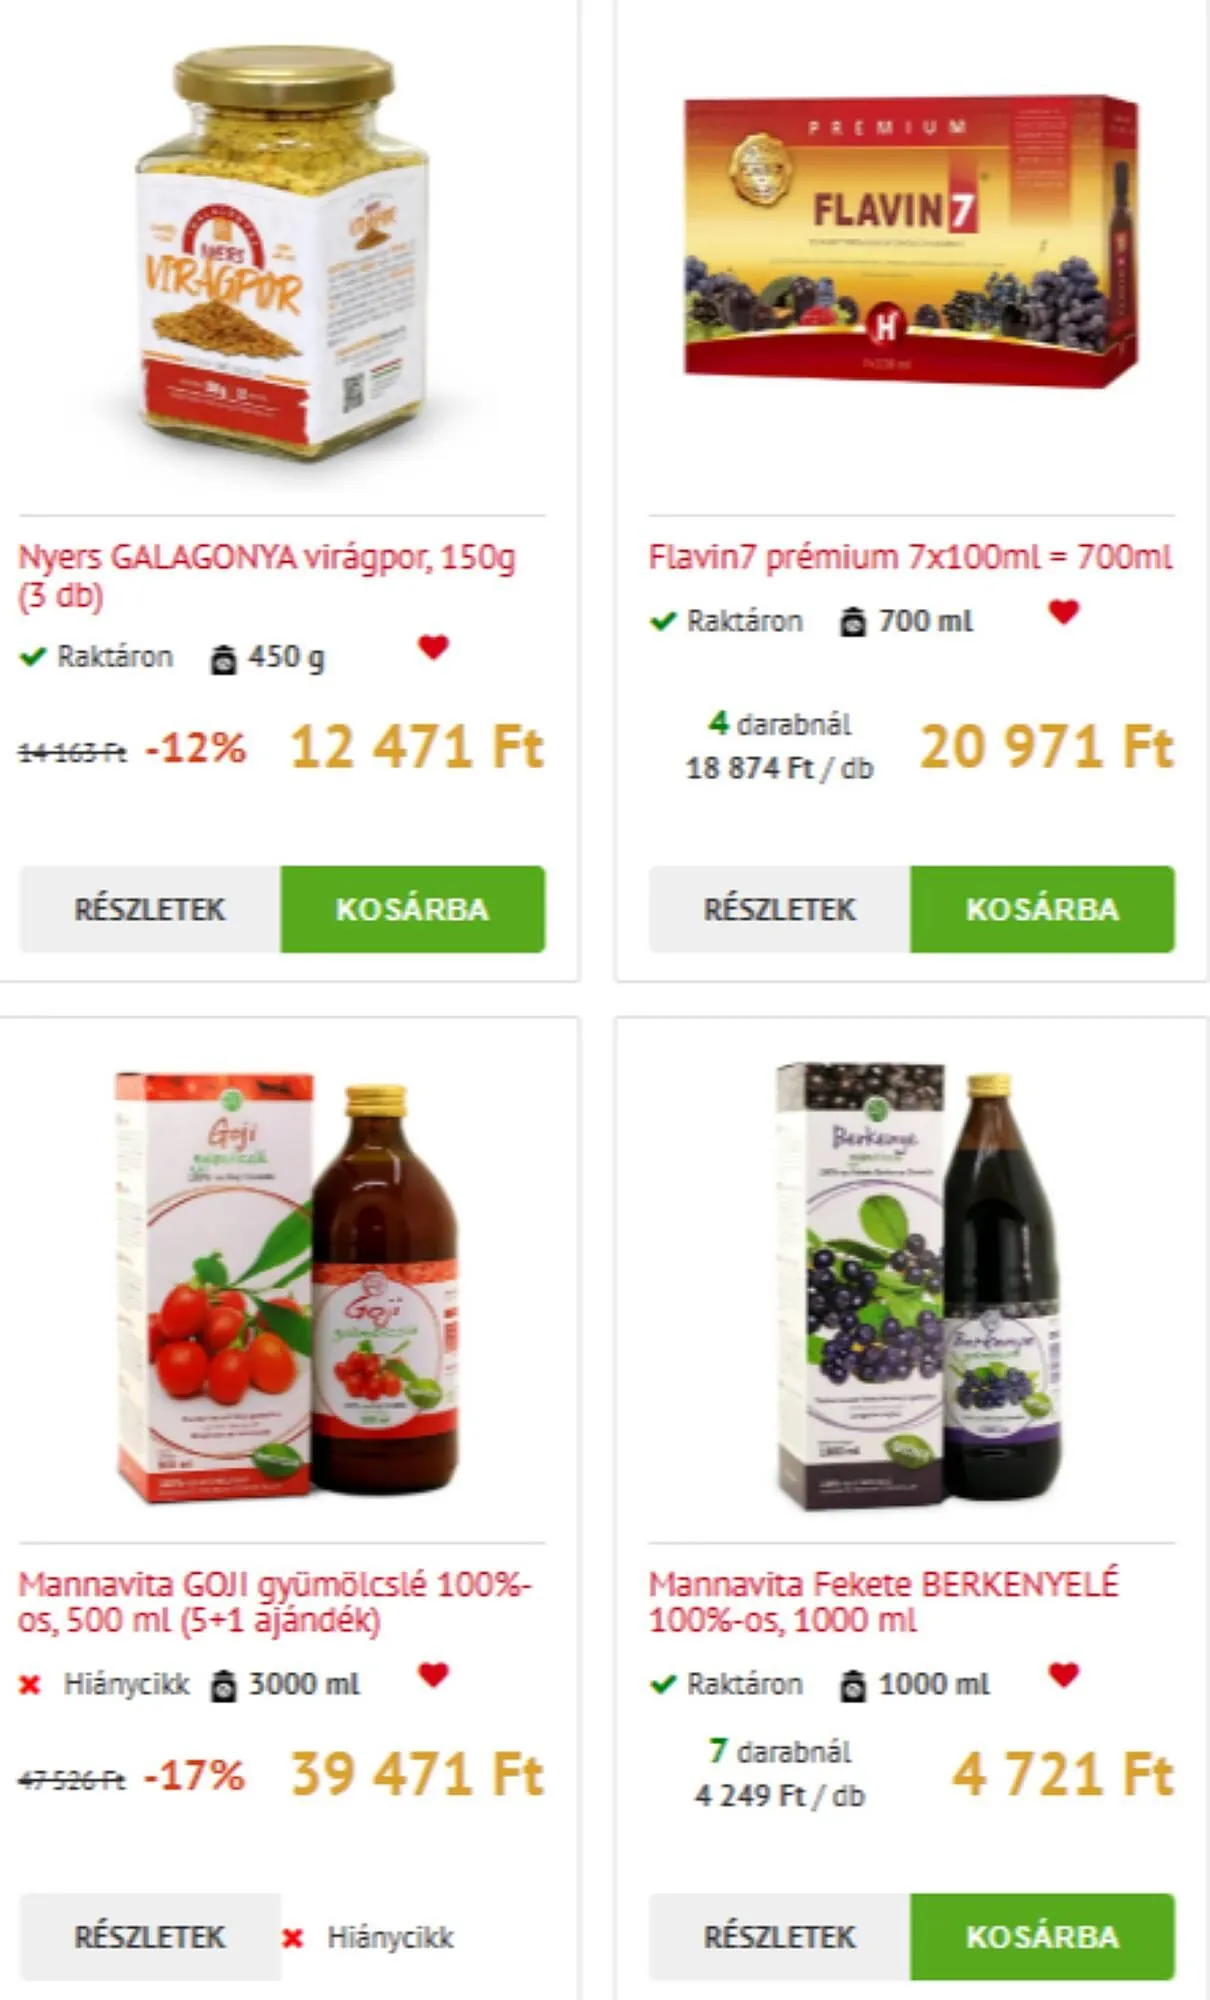The width and height of the screenshot is (1210, 2000).
Task: Click the red Hiánycikk X under GOJI gyümölcslé
Action: tap(30, 1685)
